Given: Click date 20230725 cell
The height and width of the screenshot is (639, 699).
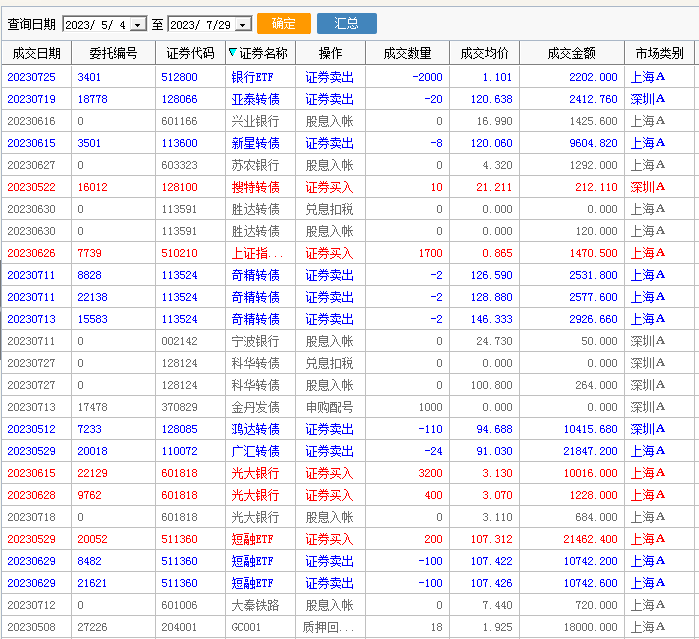Looking at the screenshot, I should click(x=31, y=77).
